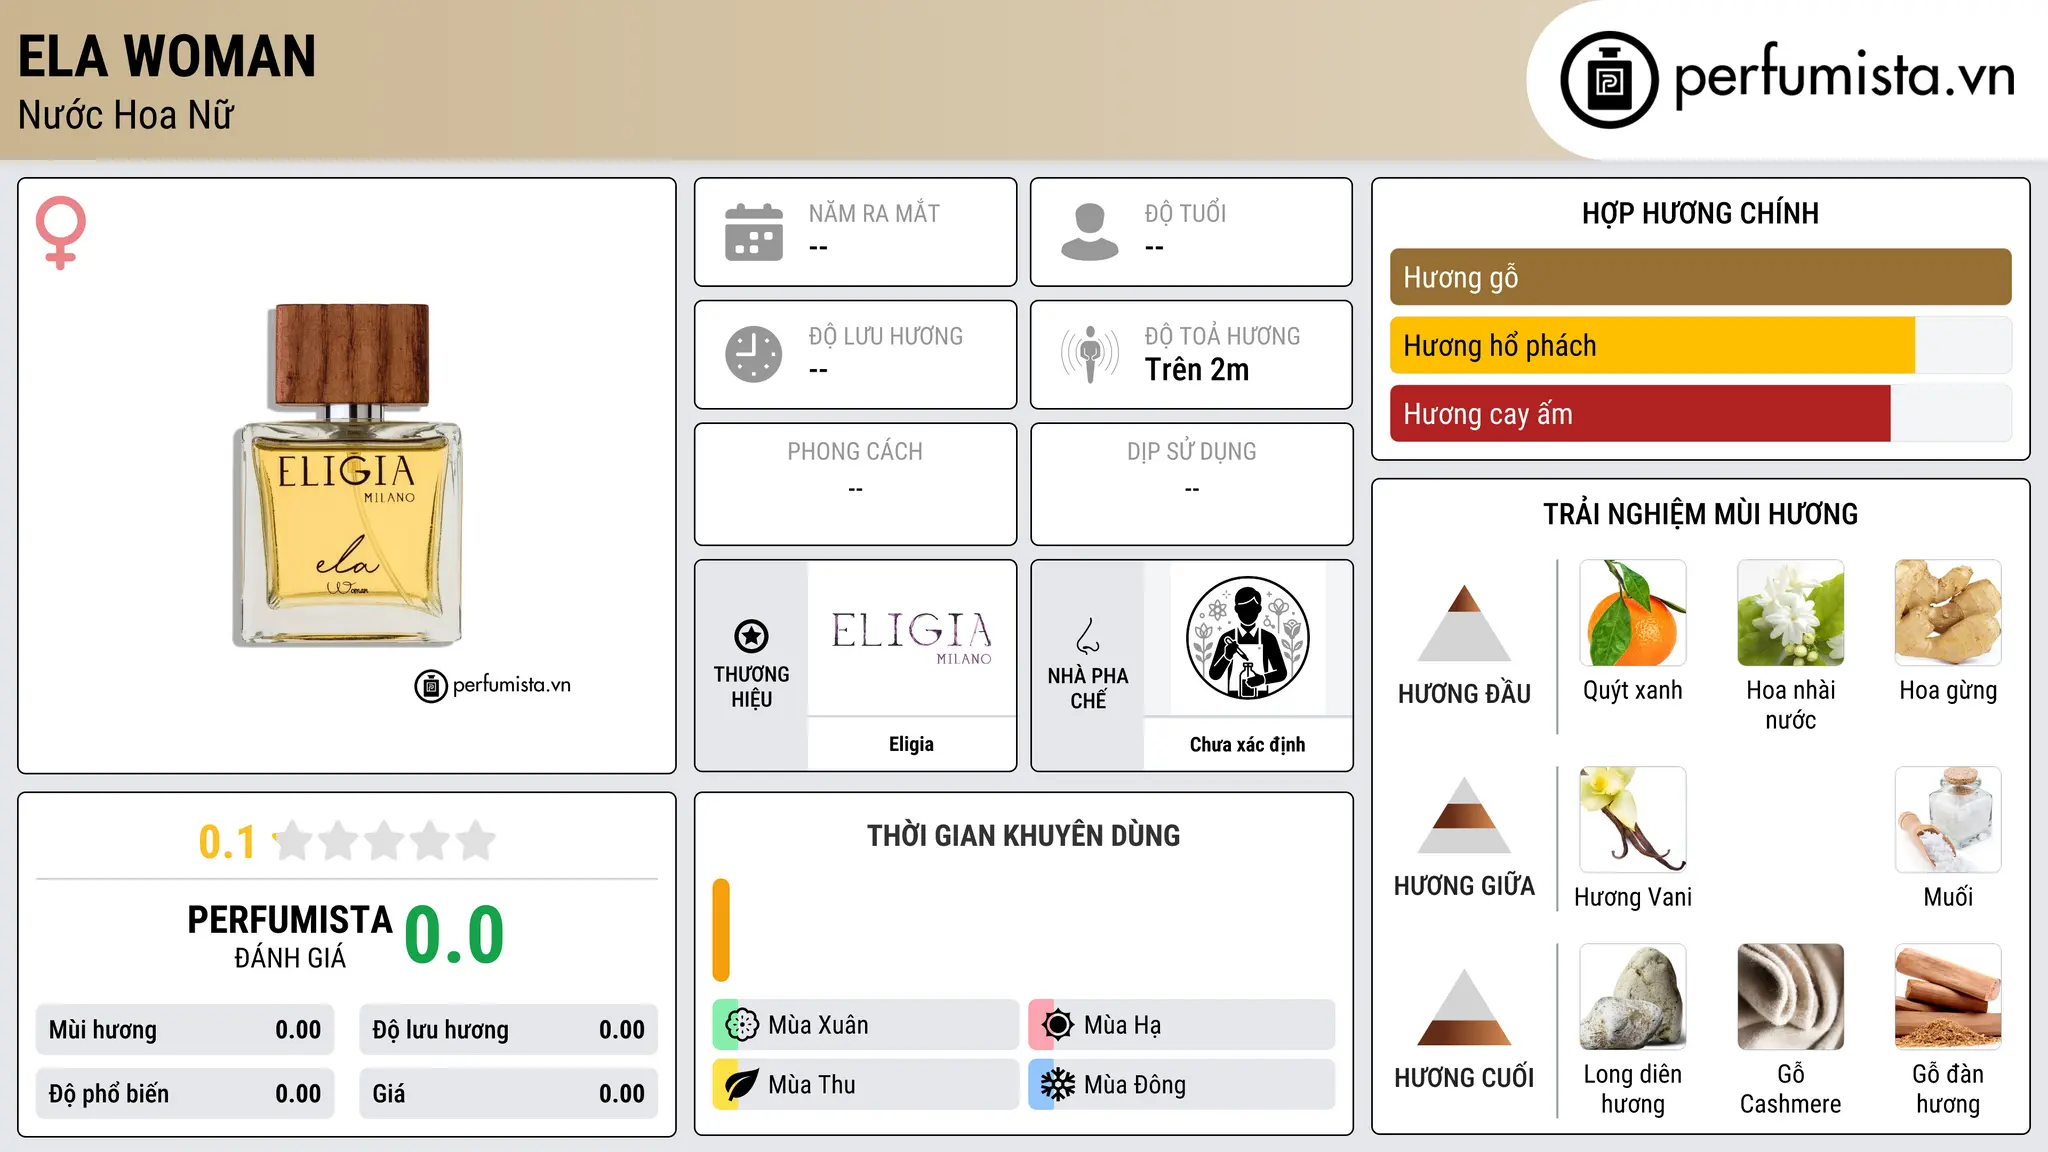This screenshot has height=1152, width=2048.
Task: Click the nose icon above Nhà pha chế
Action: tap(1088, 636)
